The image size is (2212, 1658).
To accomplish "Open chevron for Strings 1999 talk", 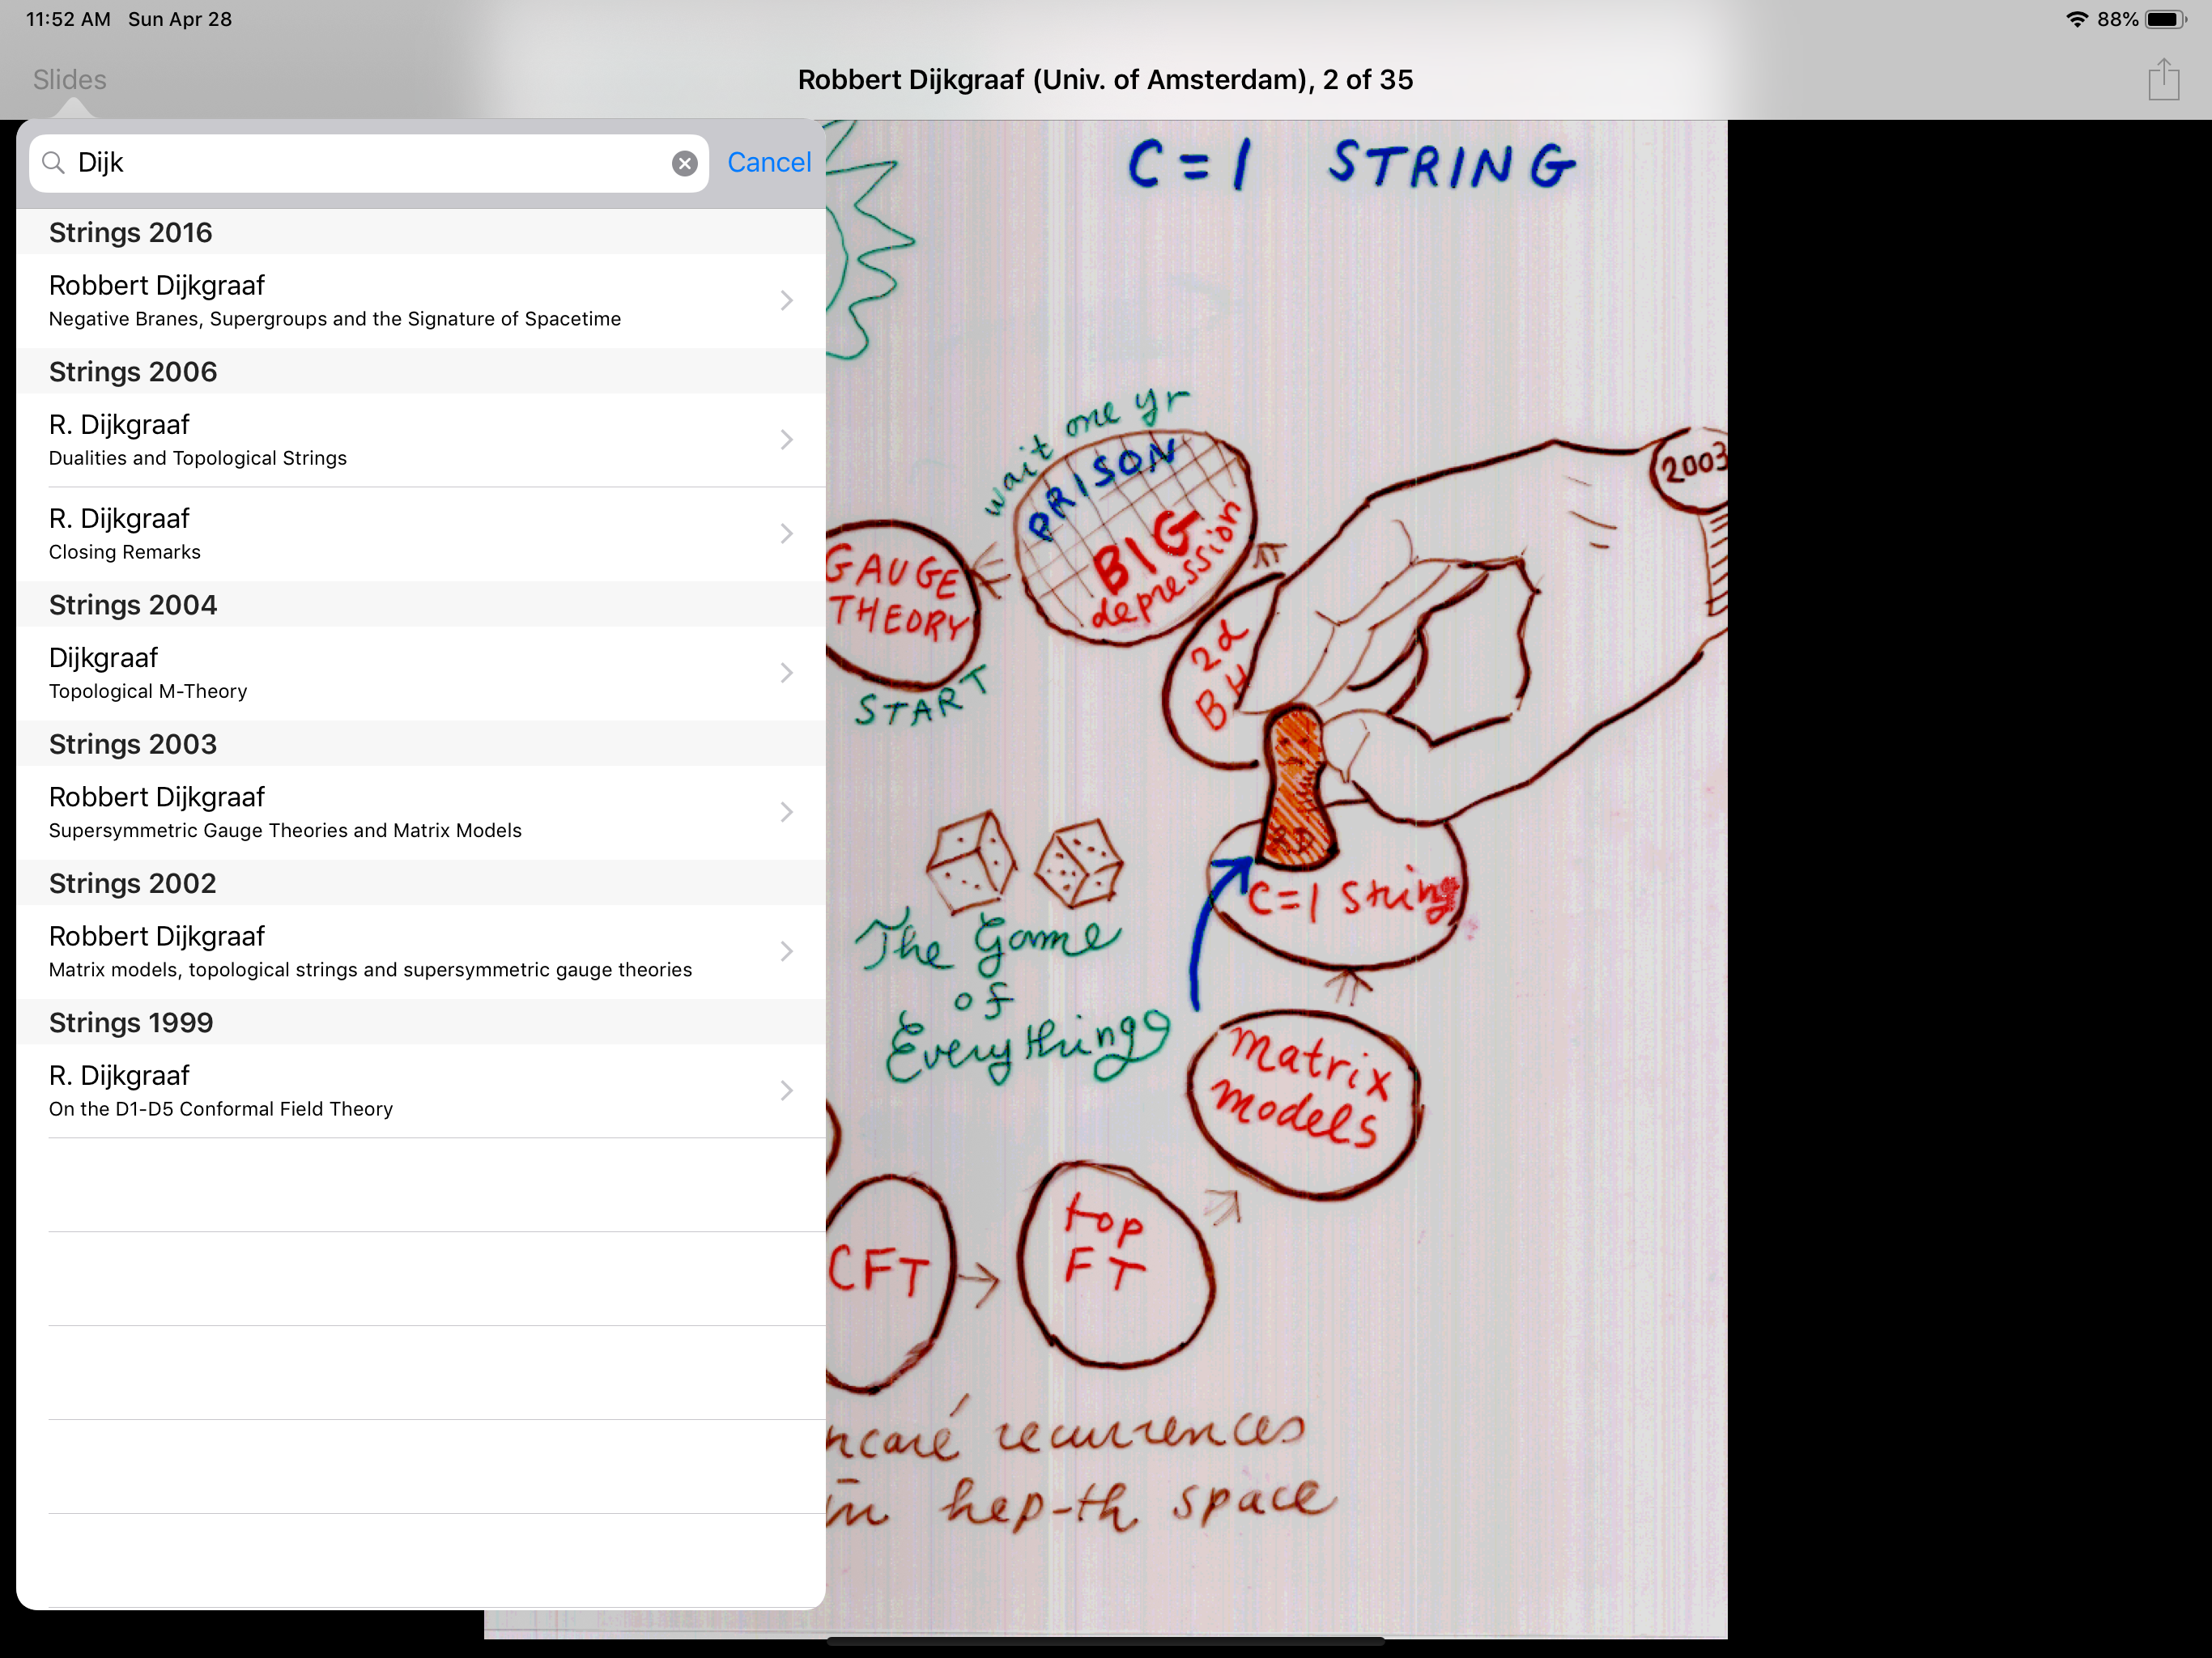I will pos(786,1090).
